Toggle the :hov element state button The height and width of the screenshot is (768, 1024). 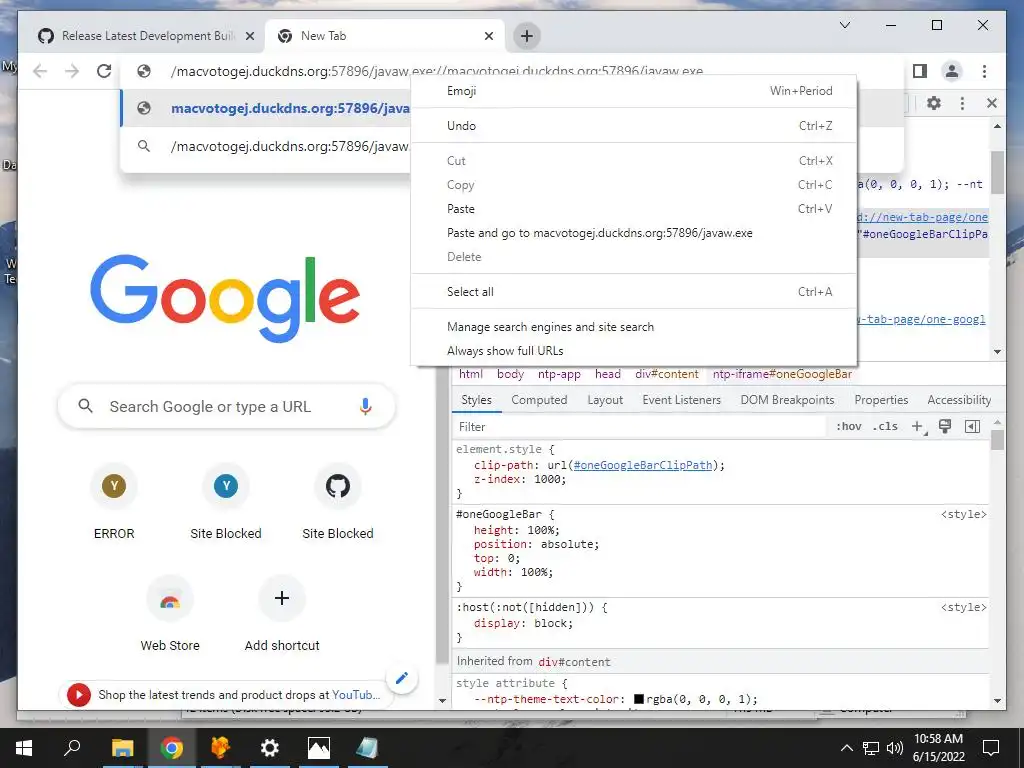(848, 426)
